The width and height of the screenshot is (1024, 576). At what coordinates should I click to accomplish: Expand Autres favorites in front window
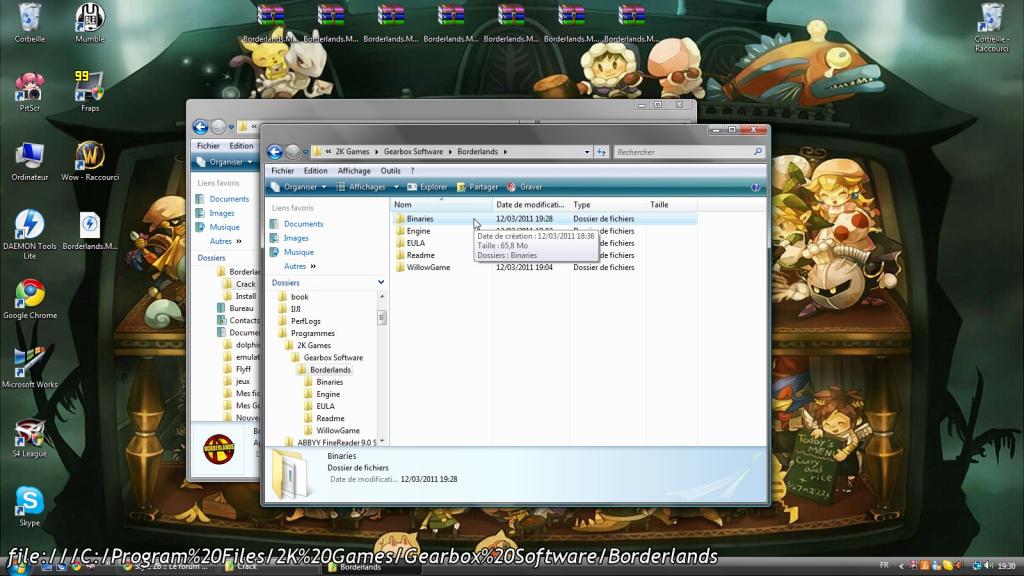[x=300, y=266]
